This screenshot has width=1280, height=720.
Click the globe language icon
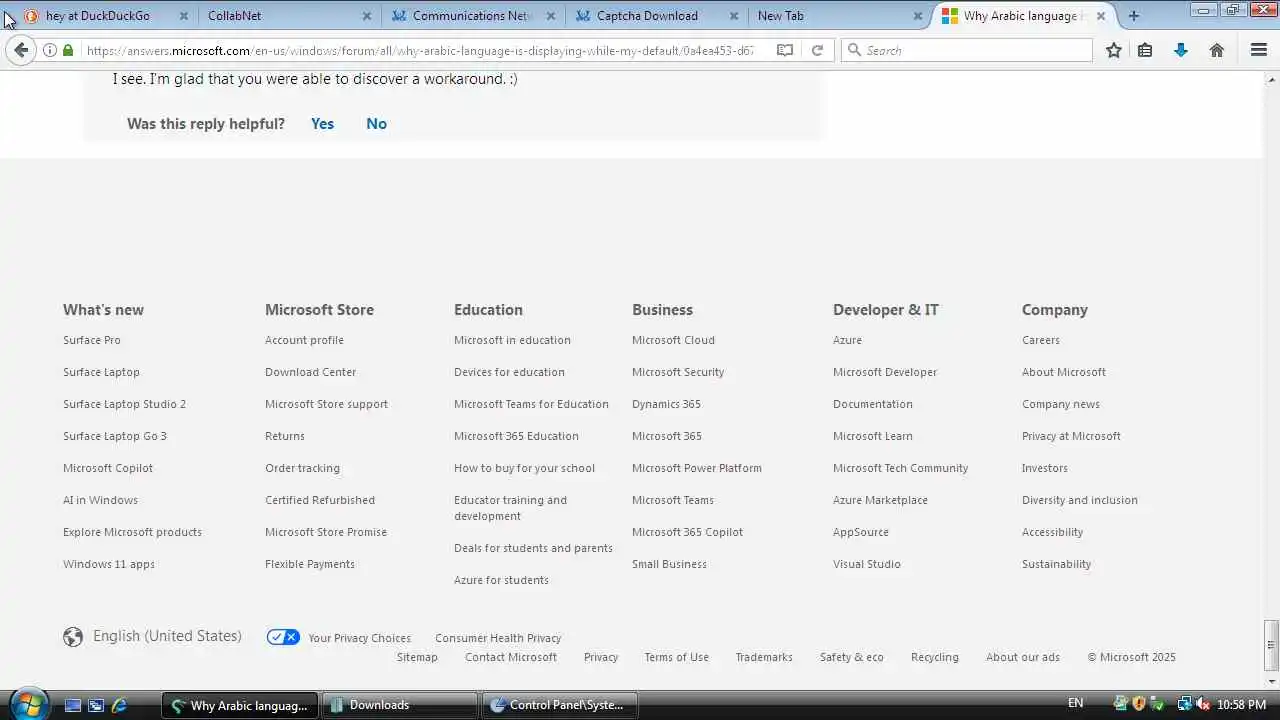point(73,637)
